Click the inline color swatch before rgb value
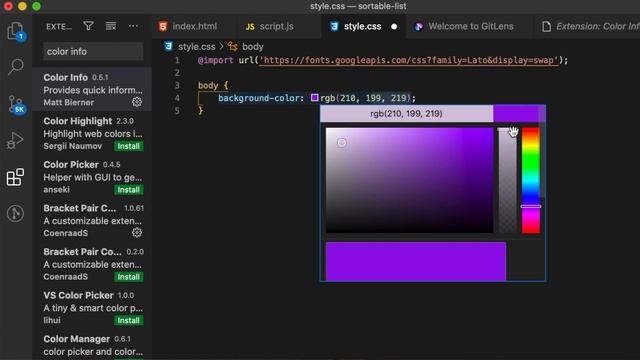The width and height of the screenshot is (640, 360). pyautogui.click(x=315, y=98)
